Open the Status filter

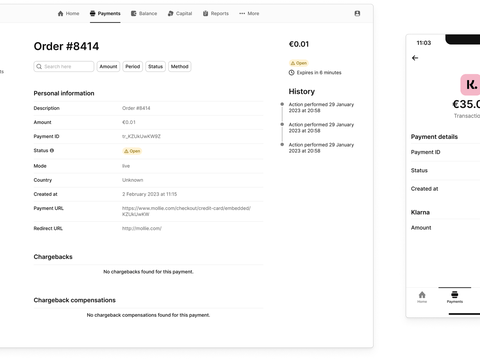155,66
